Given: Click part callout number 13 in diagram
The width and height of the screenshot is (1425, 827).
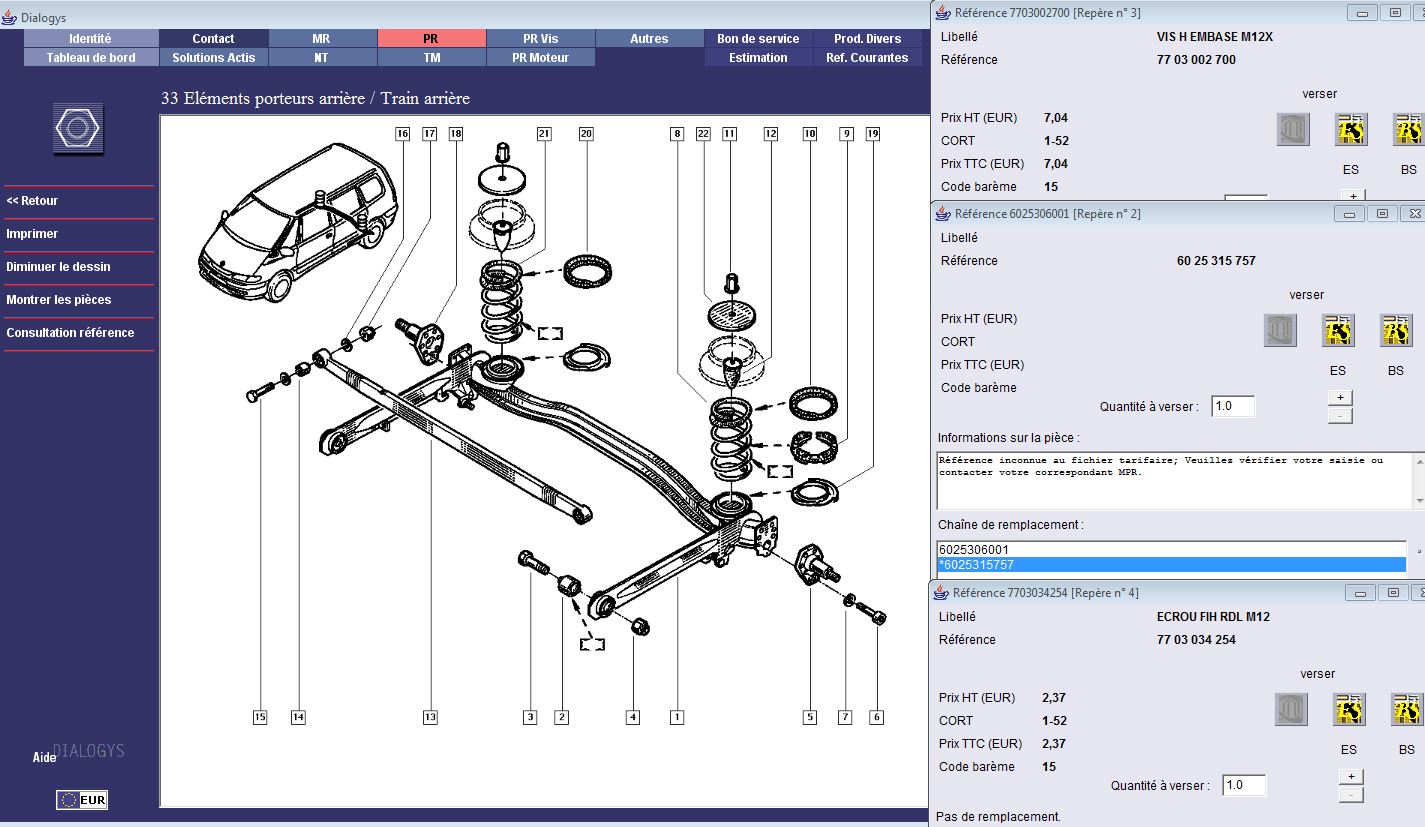Looking at the screenshot, I should [430, 717].
